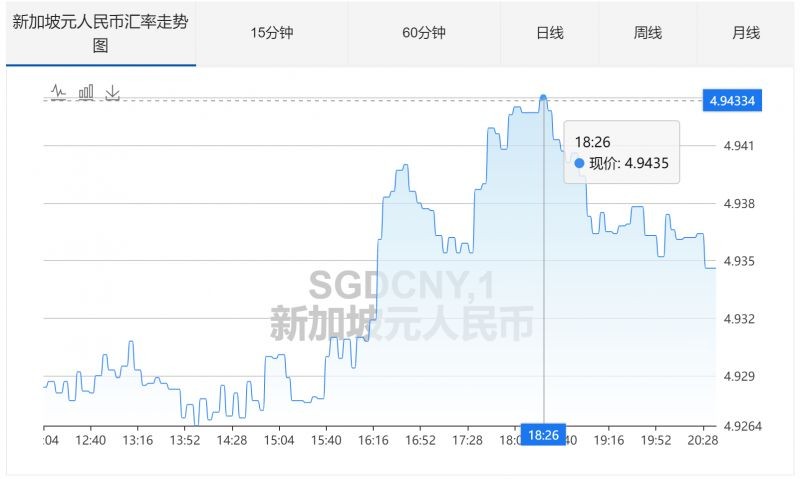
Task: Click the 16:16 label on time axis
Action: tap(373, 440)
